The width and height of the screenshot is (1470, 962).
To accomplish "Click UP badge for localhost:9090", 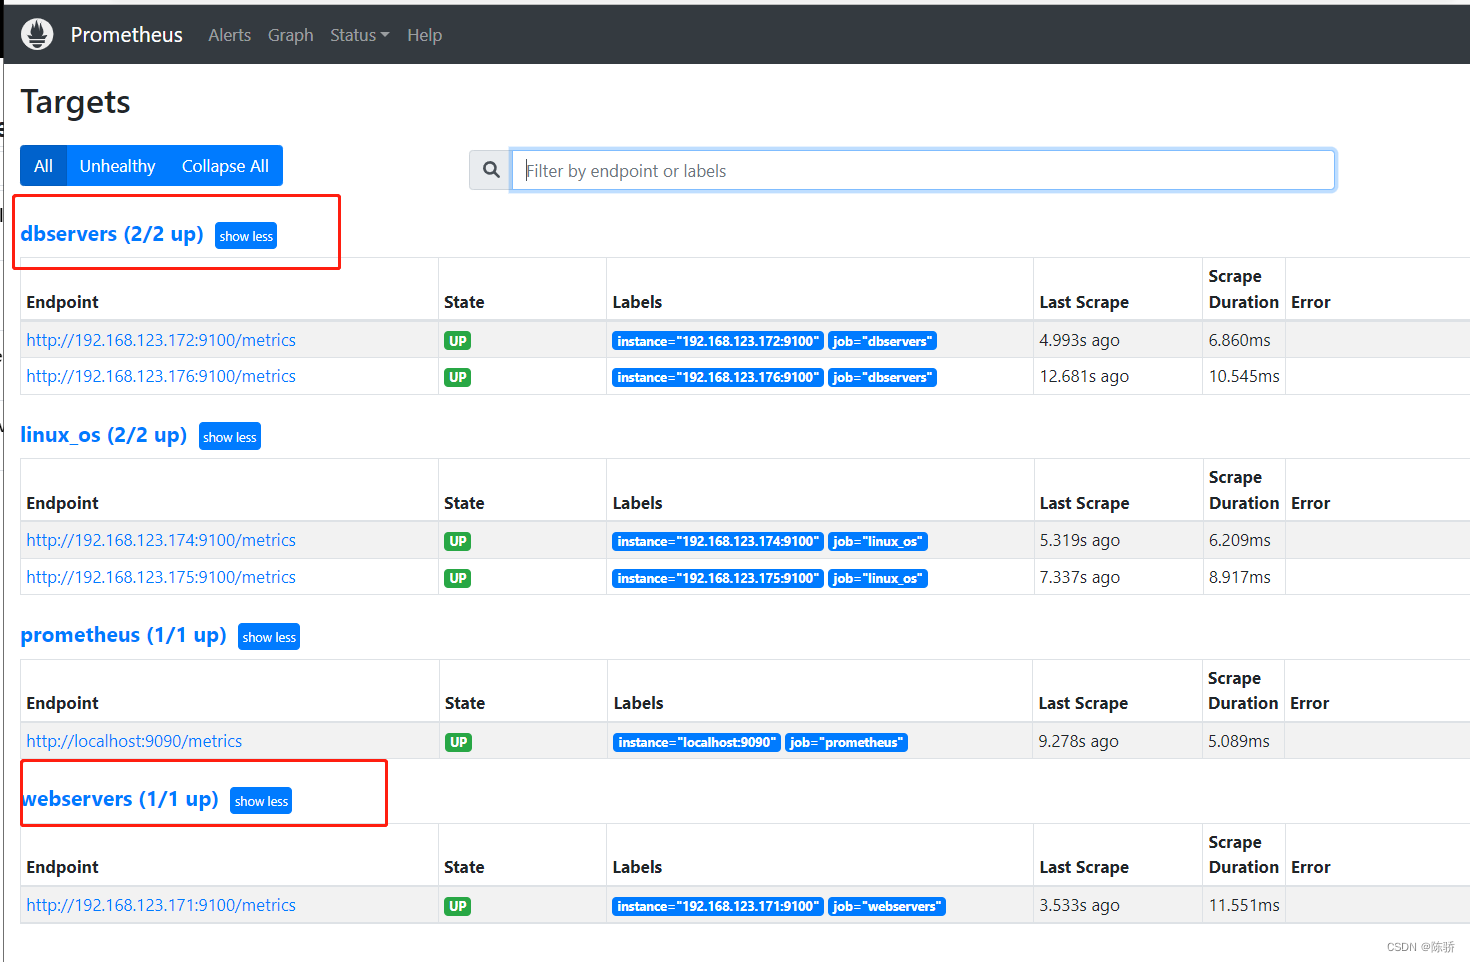I will 459,742.
